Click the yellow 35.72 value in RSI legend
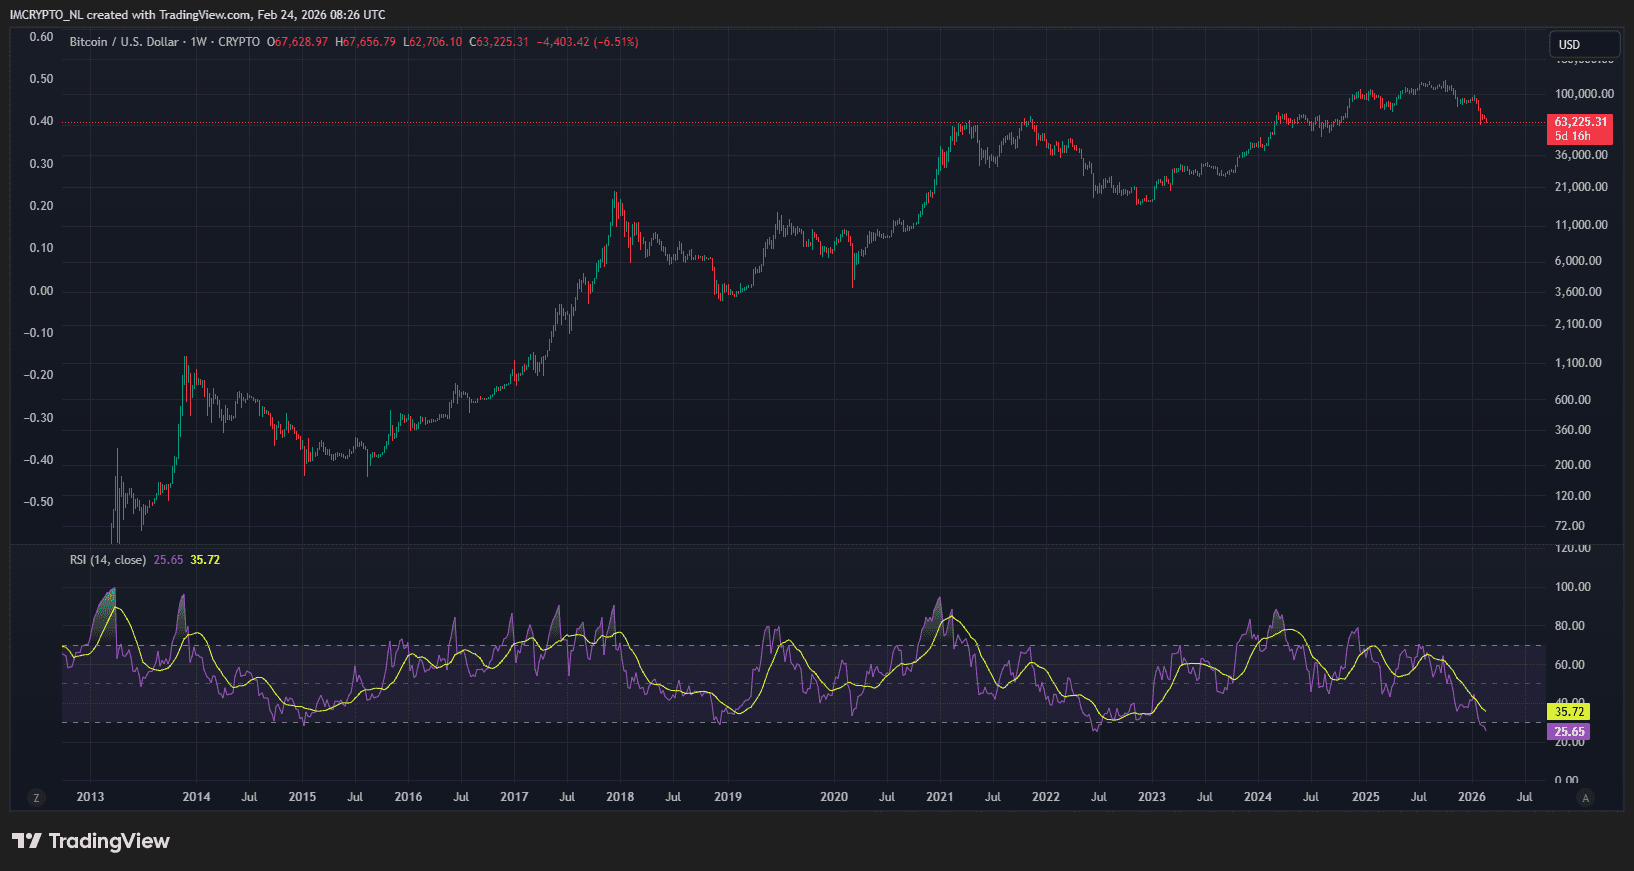The image size is (1634, 871). 205,560
